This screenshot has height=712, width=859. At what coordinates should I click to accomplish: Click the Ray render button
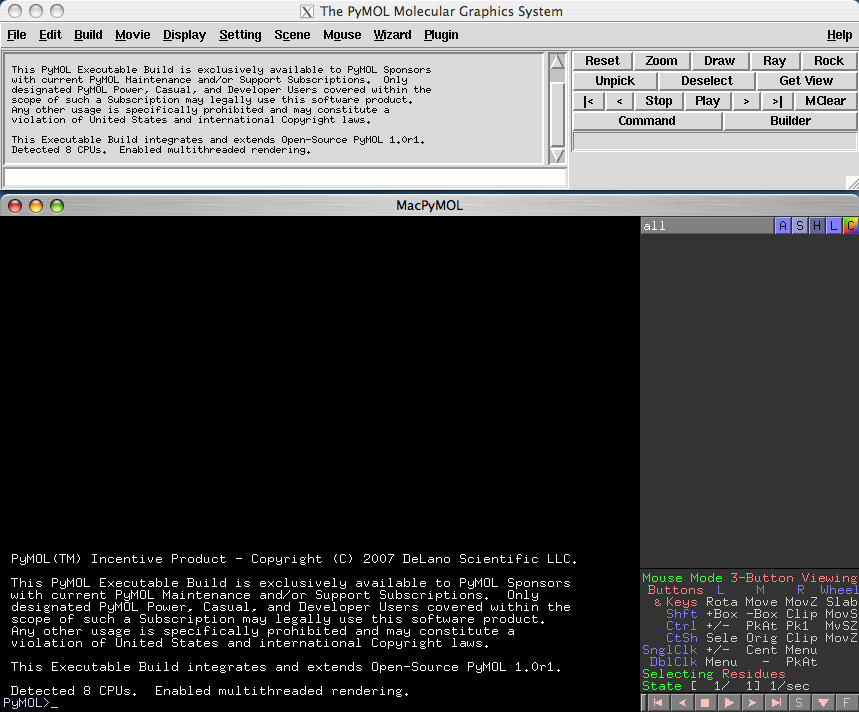[x=774, y=61]
